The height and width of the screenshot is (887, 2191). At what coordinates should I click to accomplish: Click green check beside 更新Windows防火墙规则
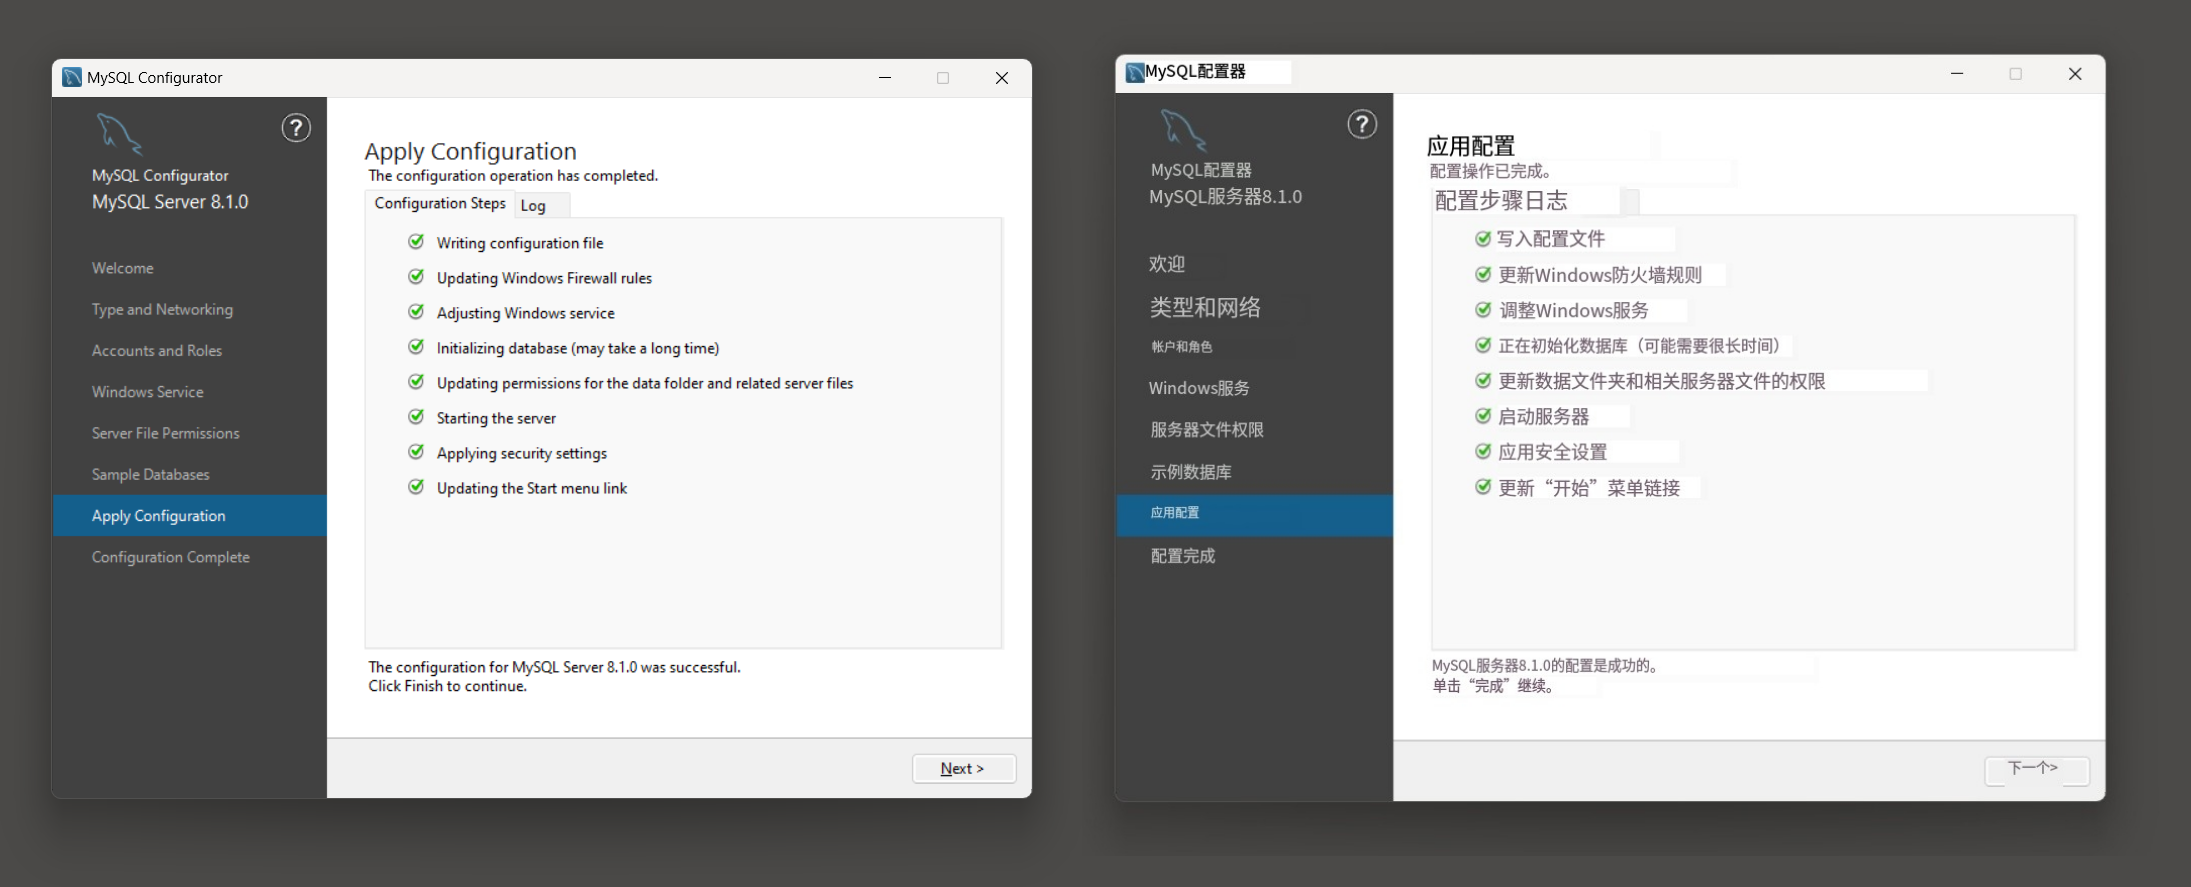pos(1483,274)
